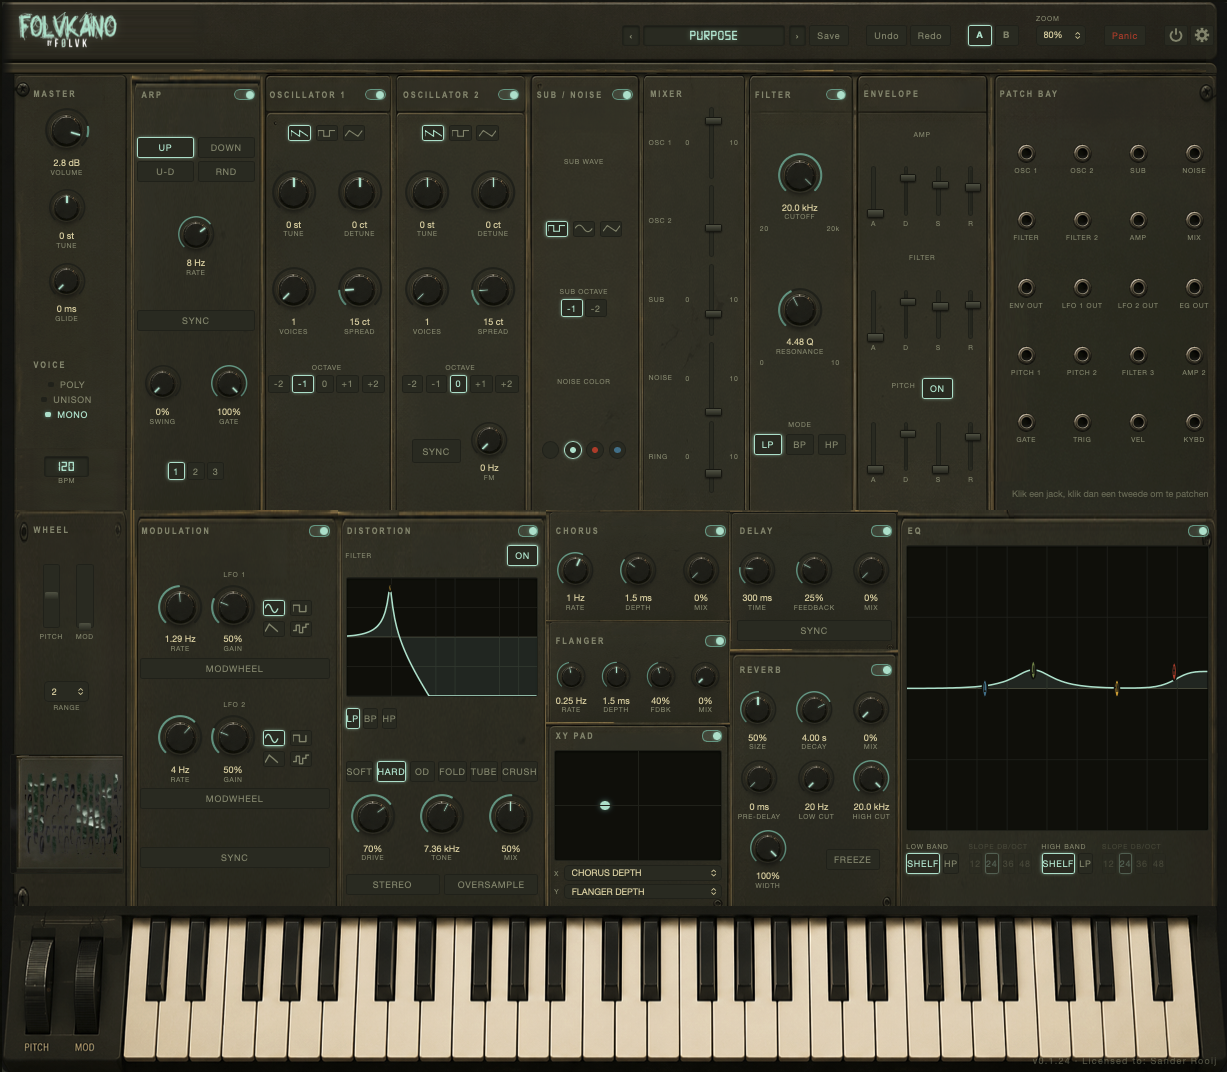Select square waveform for Oscillator 1

(327, 133)
